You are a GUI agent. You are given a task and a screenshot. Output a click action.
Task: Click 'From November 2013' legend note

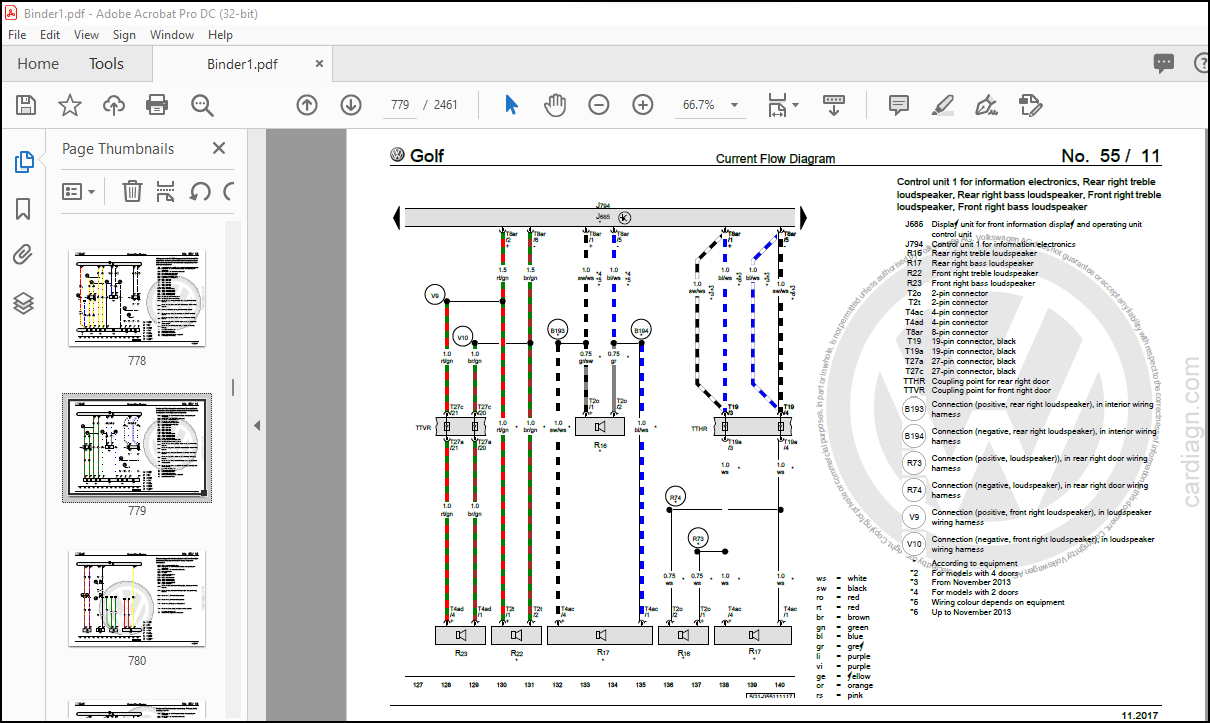pyautogui.click(x=970, y=582)
